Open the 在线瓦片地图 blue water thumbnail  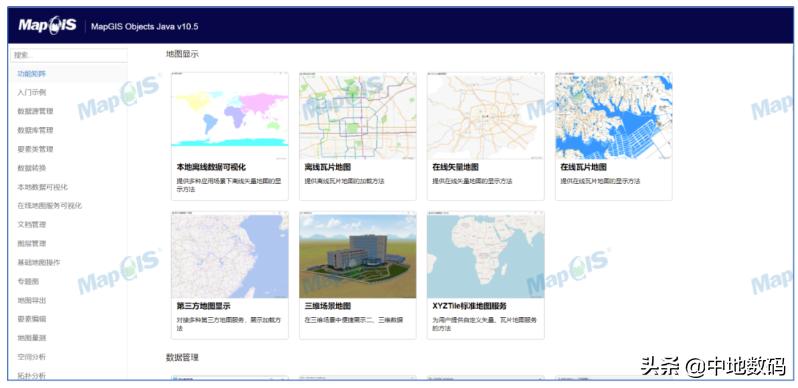[614, 116]
